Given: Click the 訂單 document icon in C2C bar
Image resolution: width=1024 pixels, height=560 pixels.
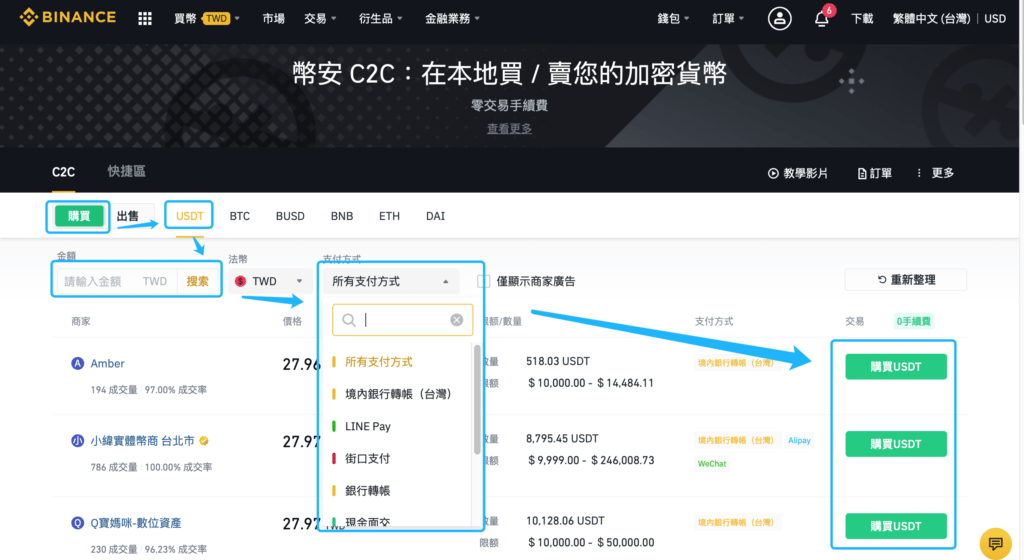Looking at the screenshot, I should [x=862, y=173].
